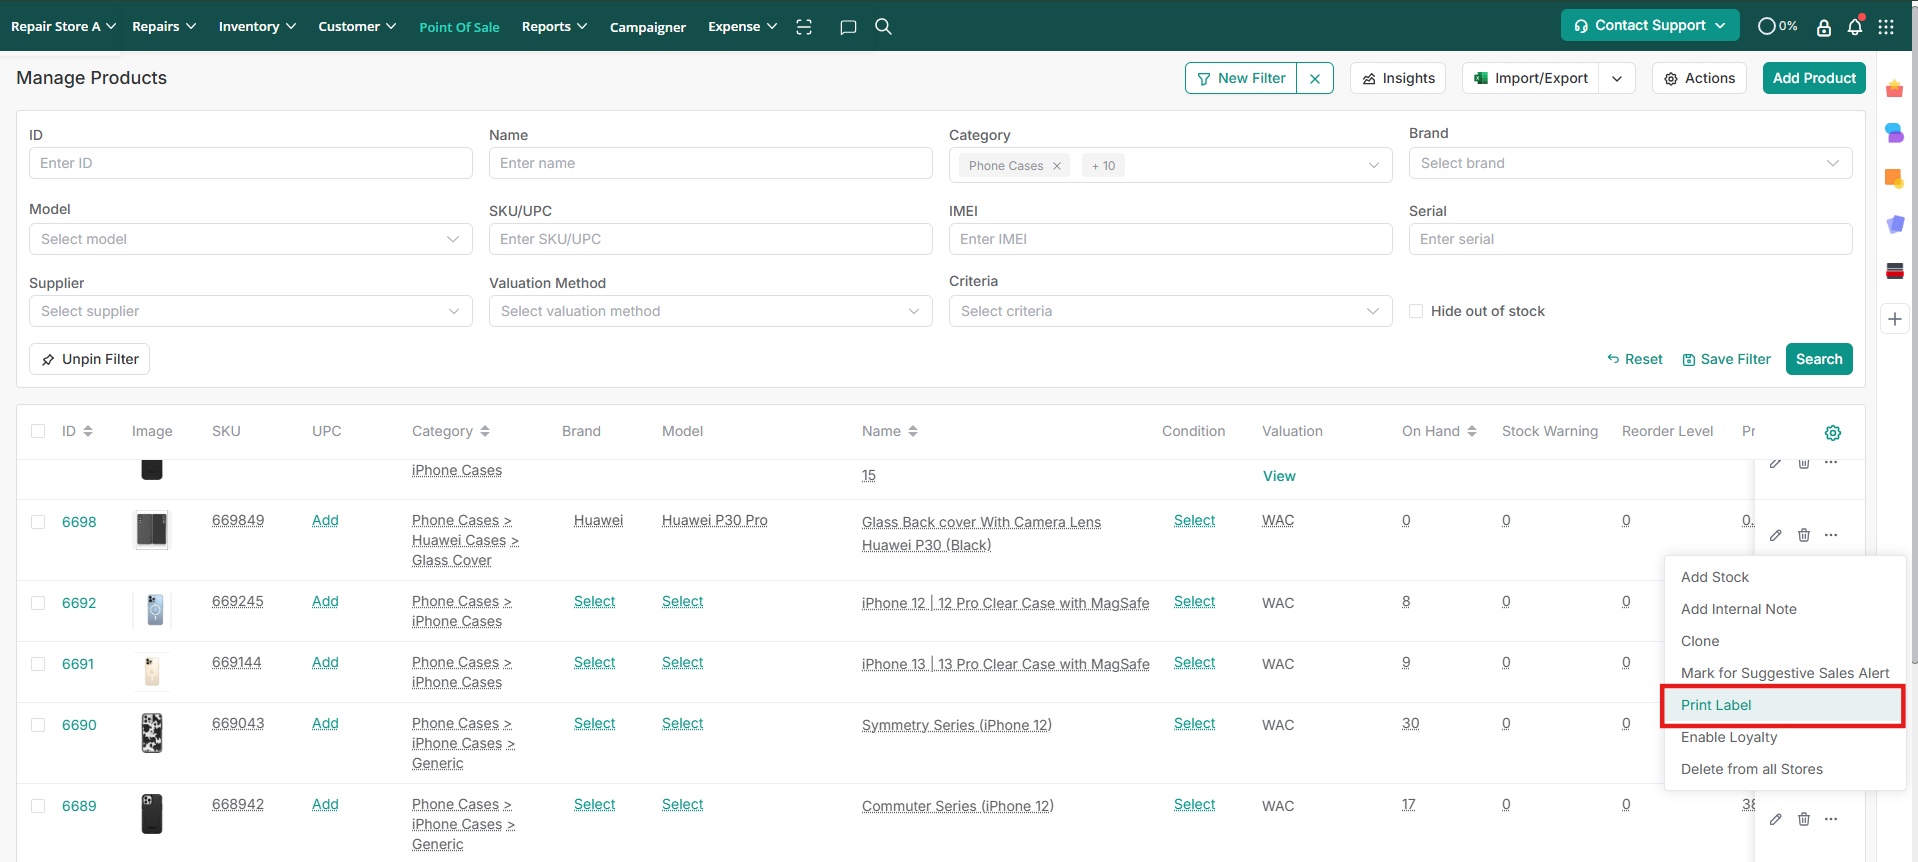Select checkbox for product 6689

tap(38, 806)
